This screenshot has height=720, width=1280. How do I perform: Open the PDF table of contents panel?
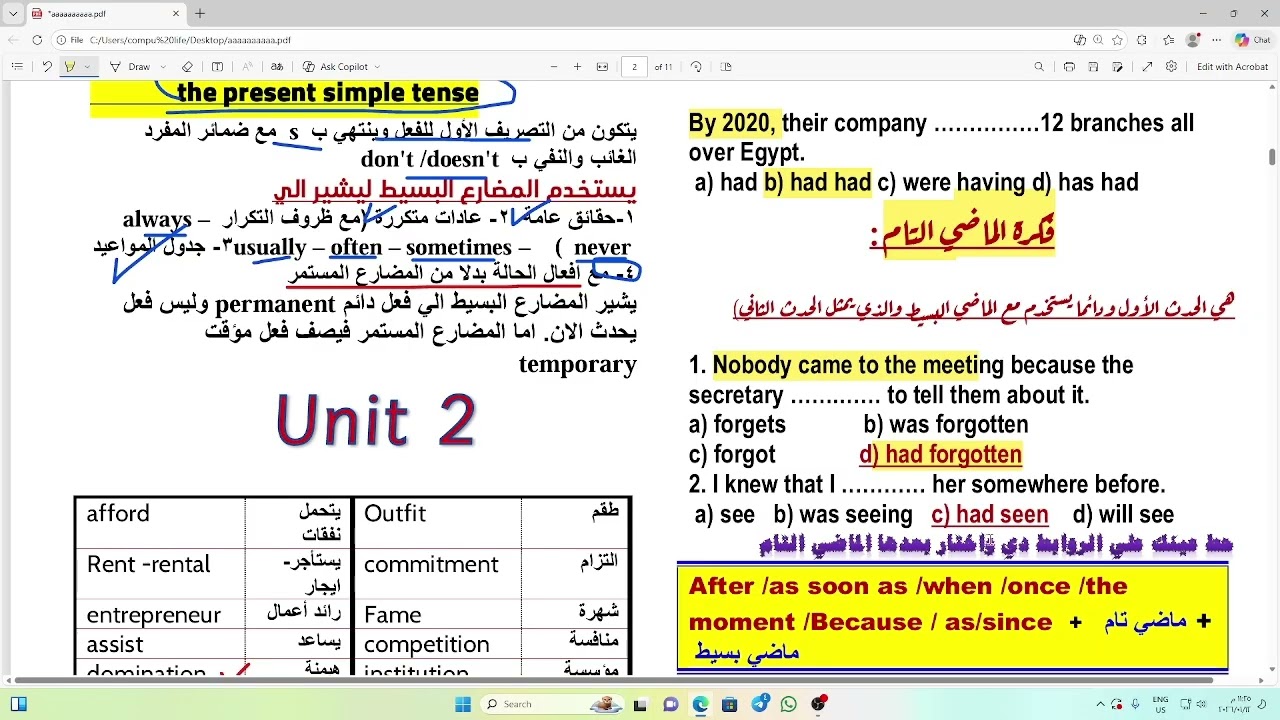(17, 67)
